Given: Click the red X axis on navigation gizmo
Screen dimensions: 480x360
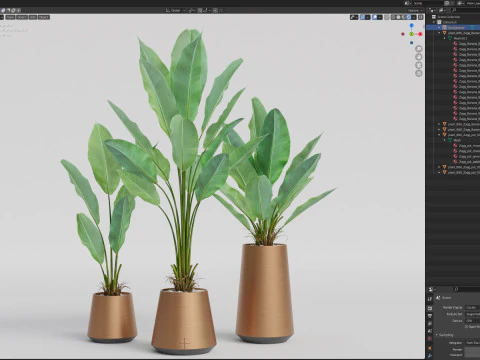Looking at the screenshot, I should [420, 34].
